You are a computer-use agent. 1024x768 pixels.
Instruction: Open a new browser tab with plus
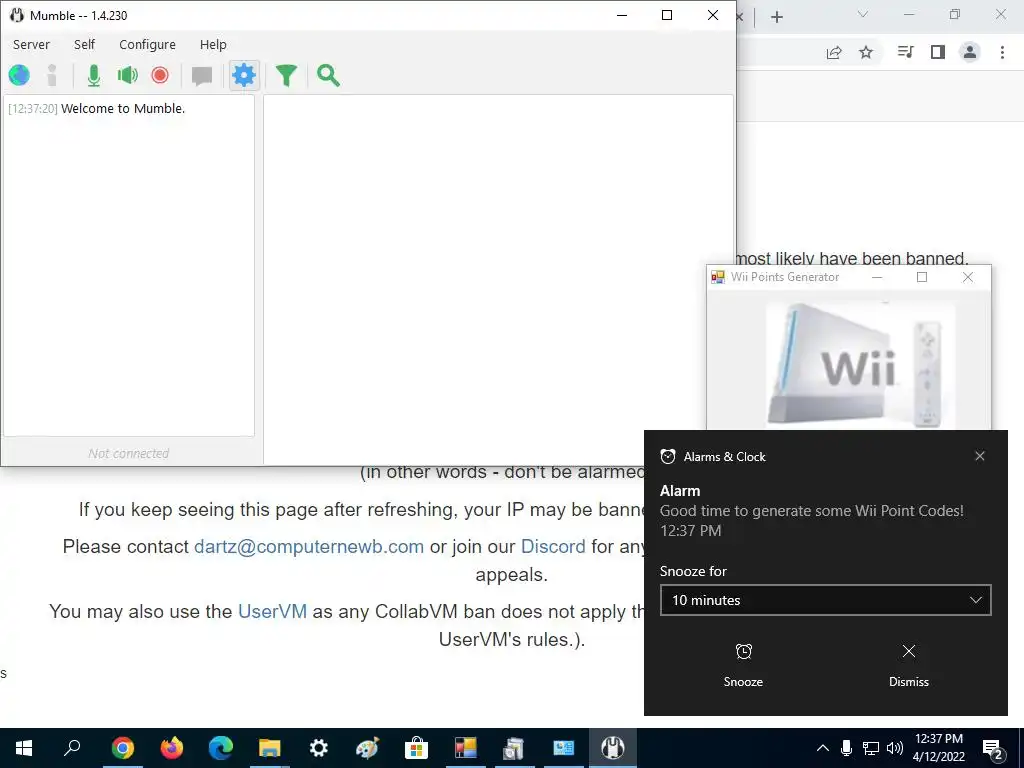776,17
